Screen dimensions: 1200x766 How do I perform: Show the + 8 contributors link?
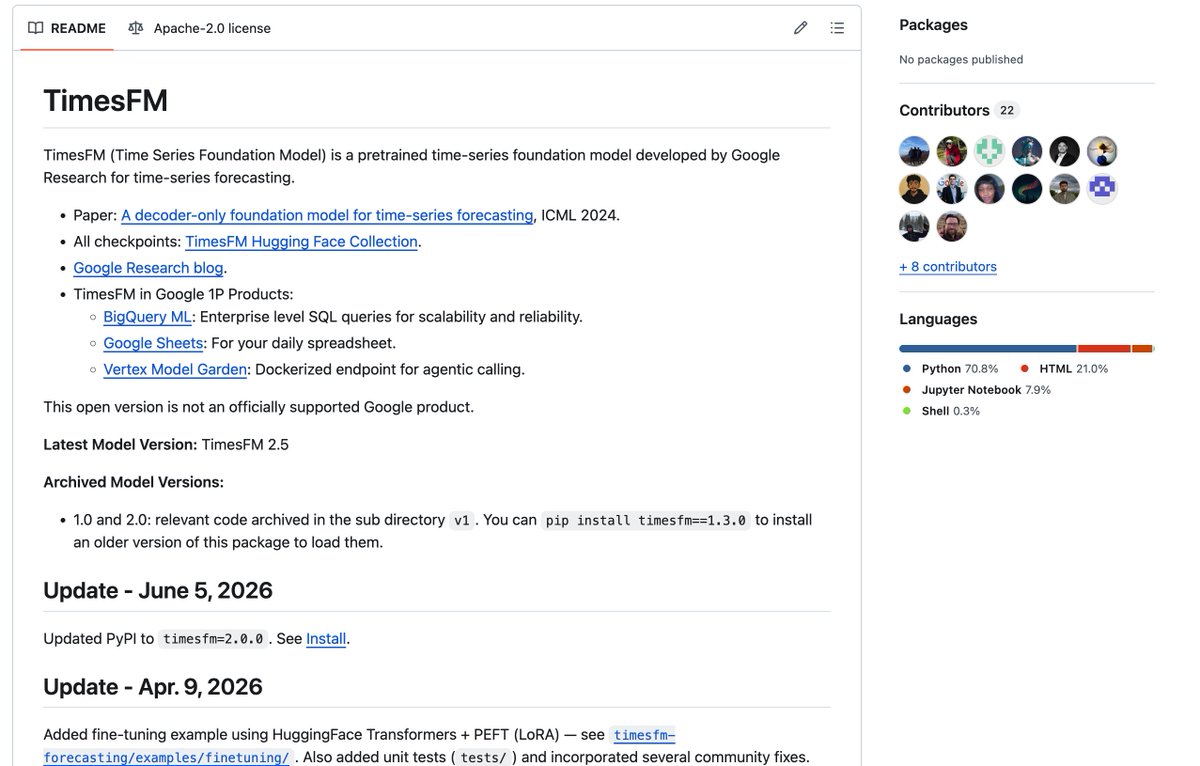[x=948, y=267]
